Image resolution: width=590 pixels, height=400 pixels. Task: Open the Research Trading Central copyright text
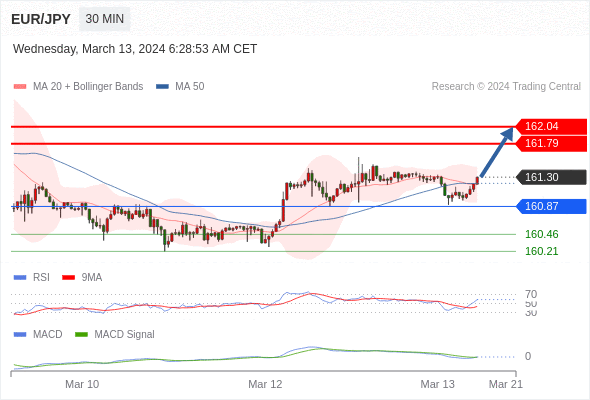coord(506,87)
